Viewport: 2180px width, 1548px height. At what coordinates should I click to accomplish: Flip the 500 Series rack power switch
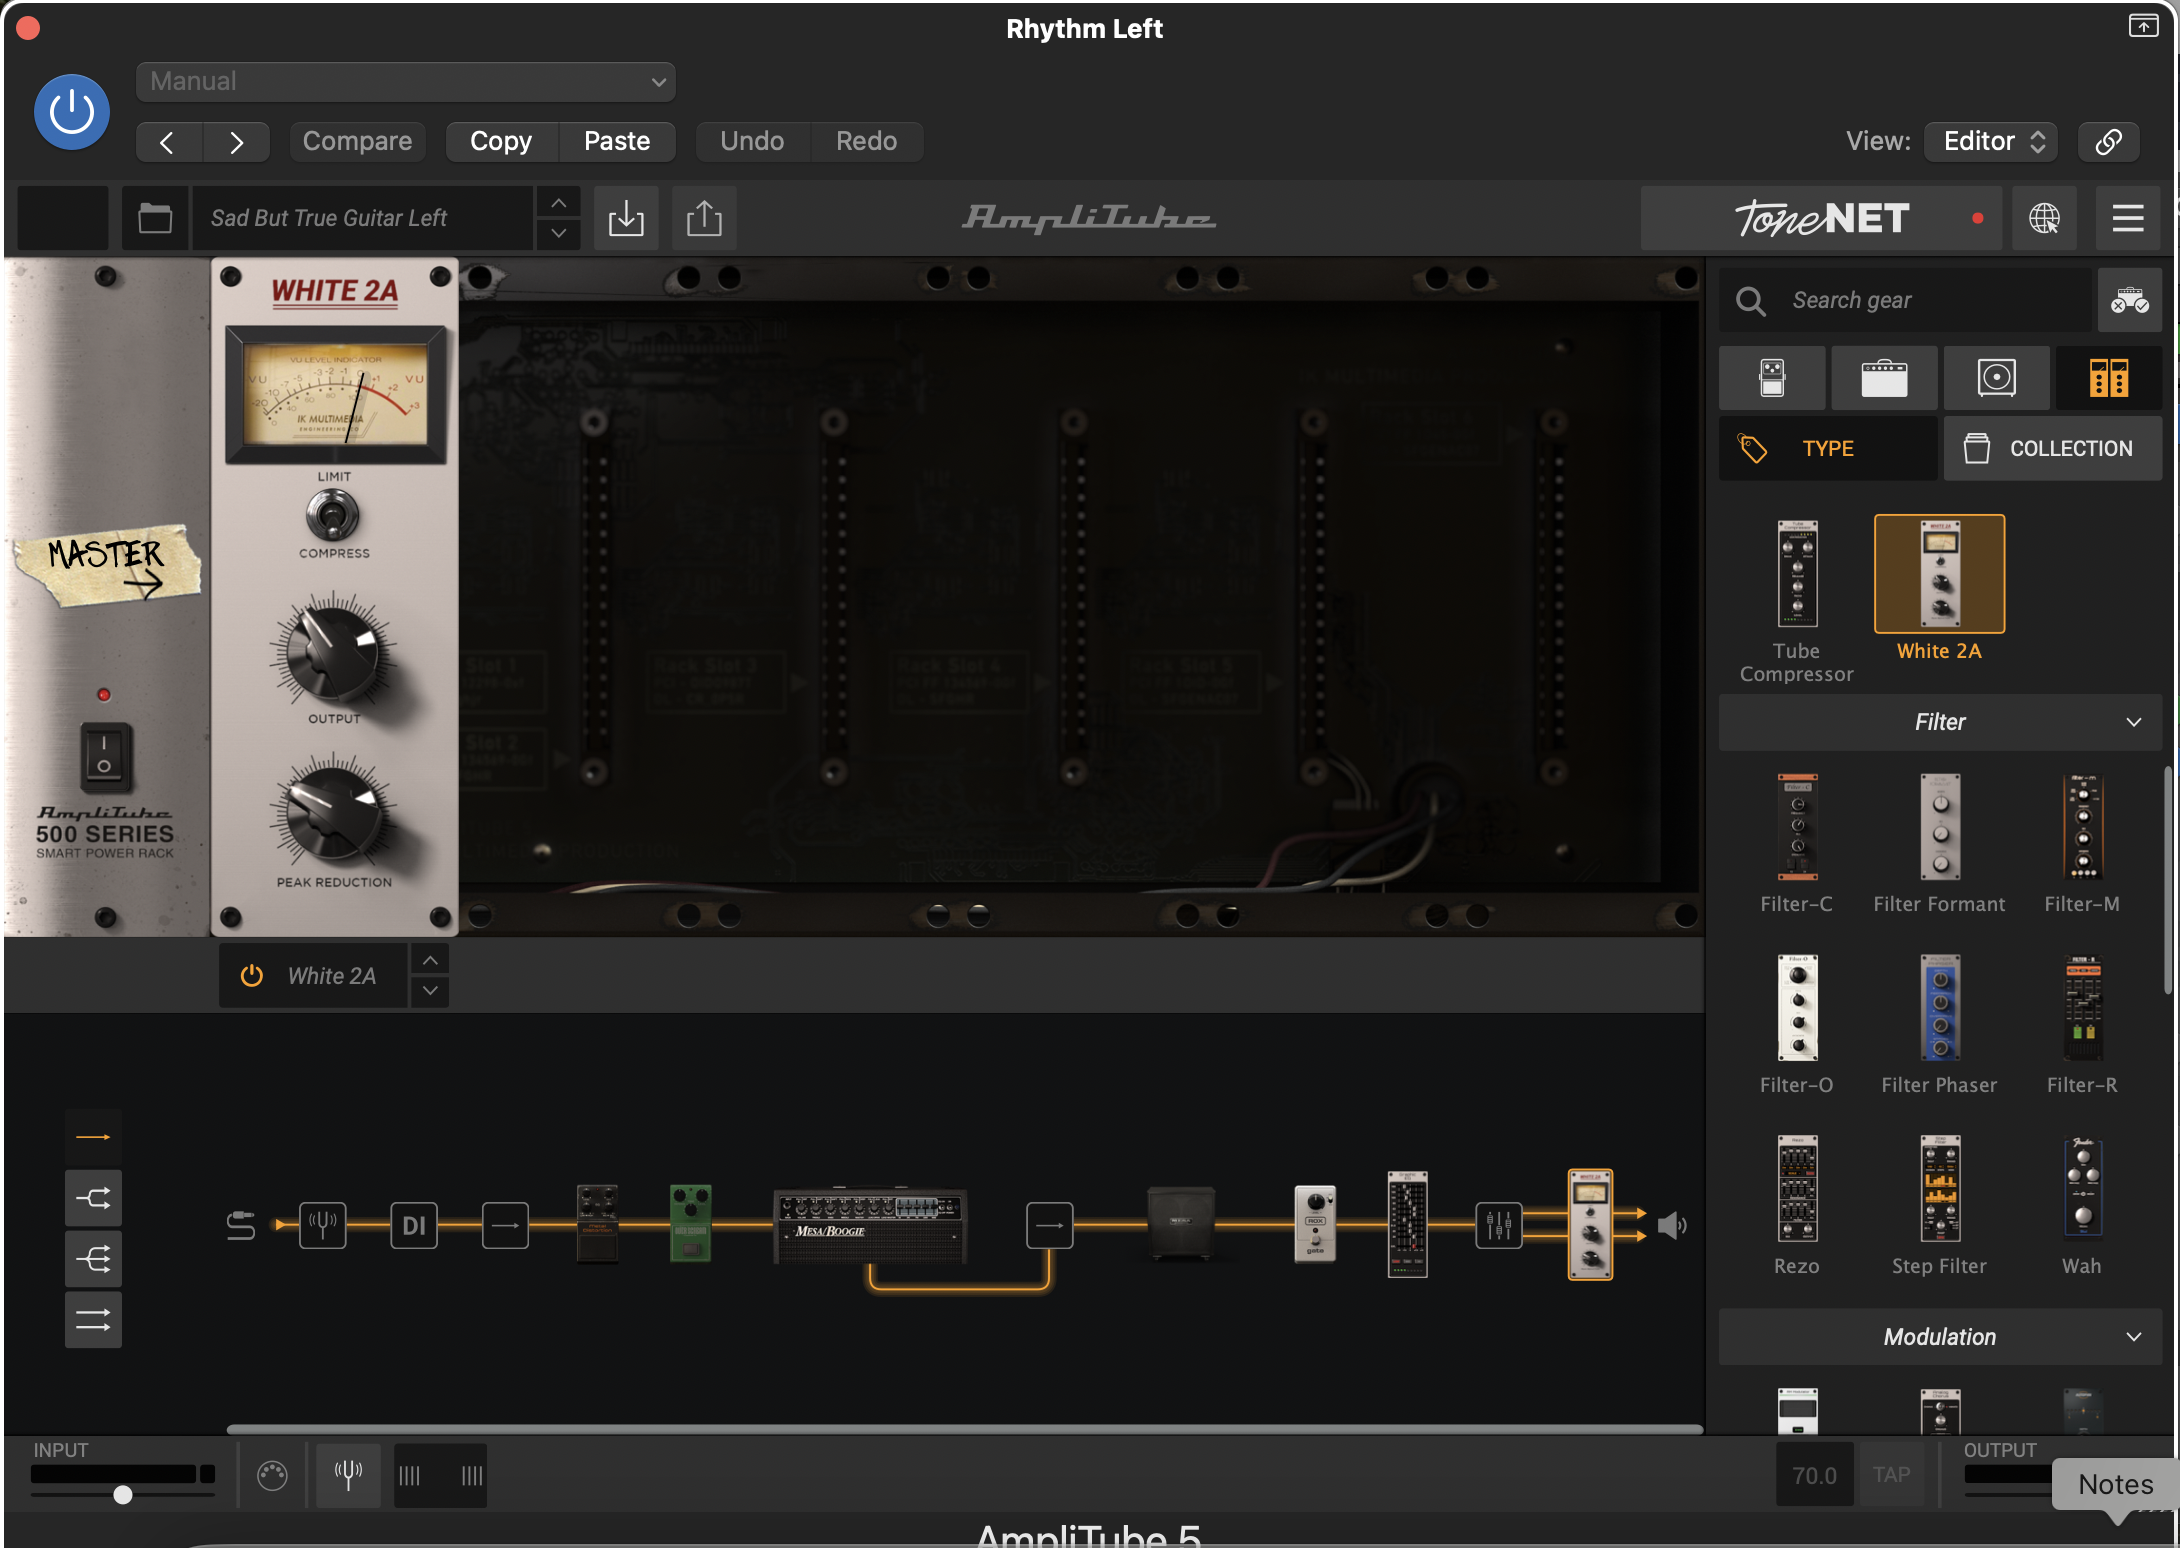[x=104, y=756]
